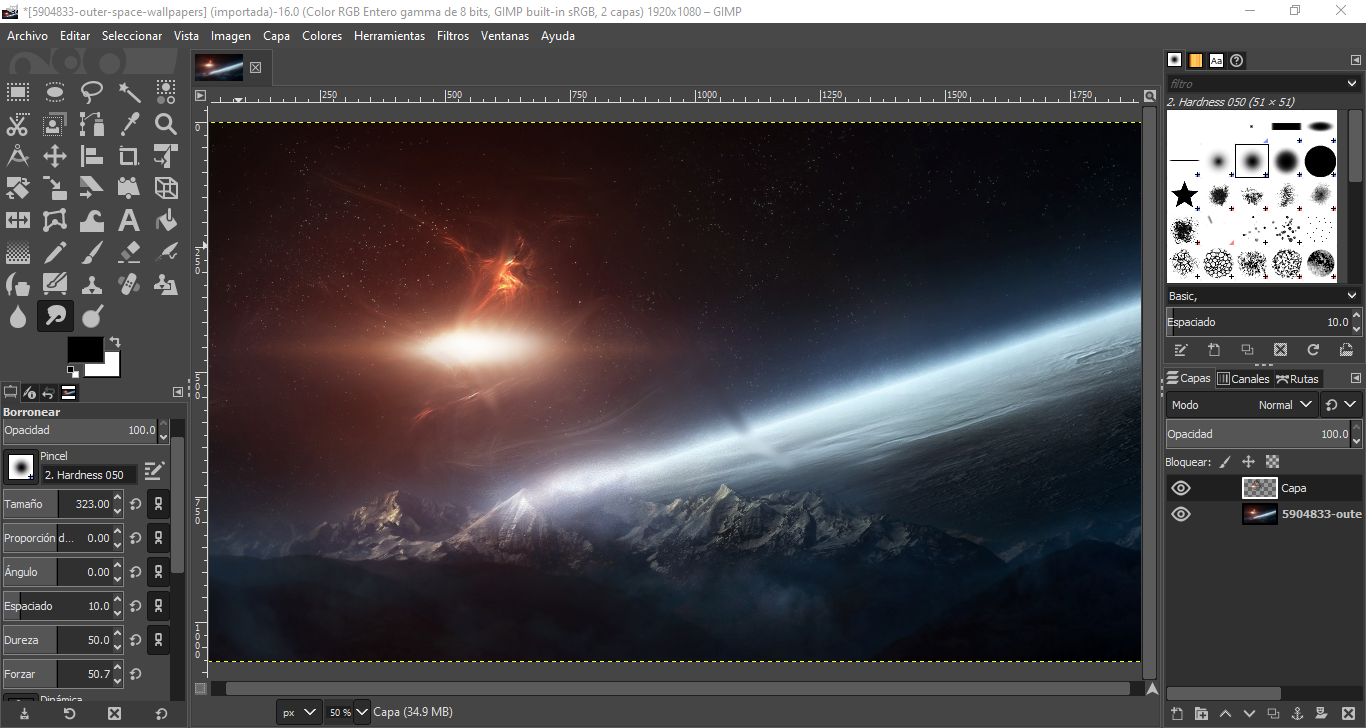Image resolution: width=1366 pixels, height=728 pixels.
Task: Select the Color Picker eyedropper tool
Action: pyautogui.click(x=129, y=124)
